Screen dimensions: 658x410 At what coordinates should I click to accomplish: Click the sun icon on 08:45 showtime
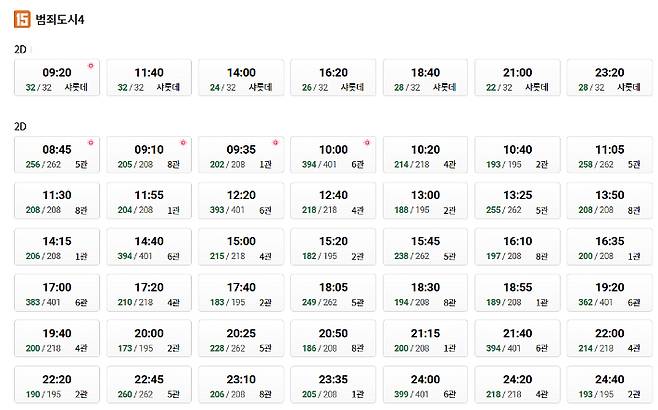[x=90, y=143]
